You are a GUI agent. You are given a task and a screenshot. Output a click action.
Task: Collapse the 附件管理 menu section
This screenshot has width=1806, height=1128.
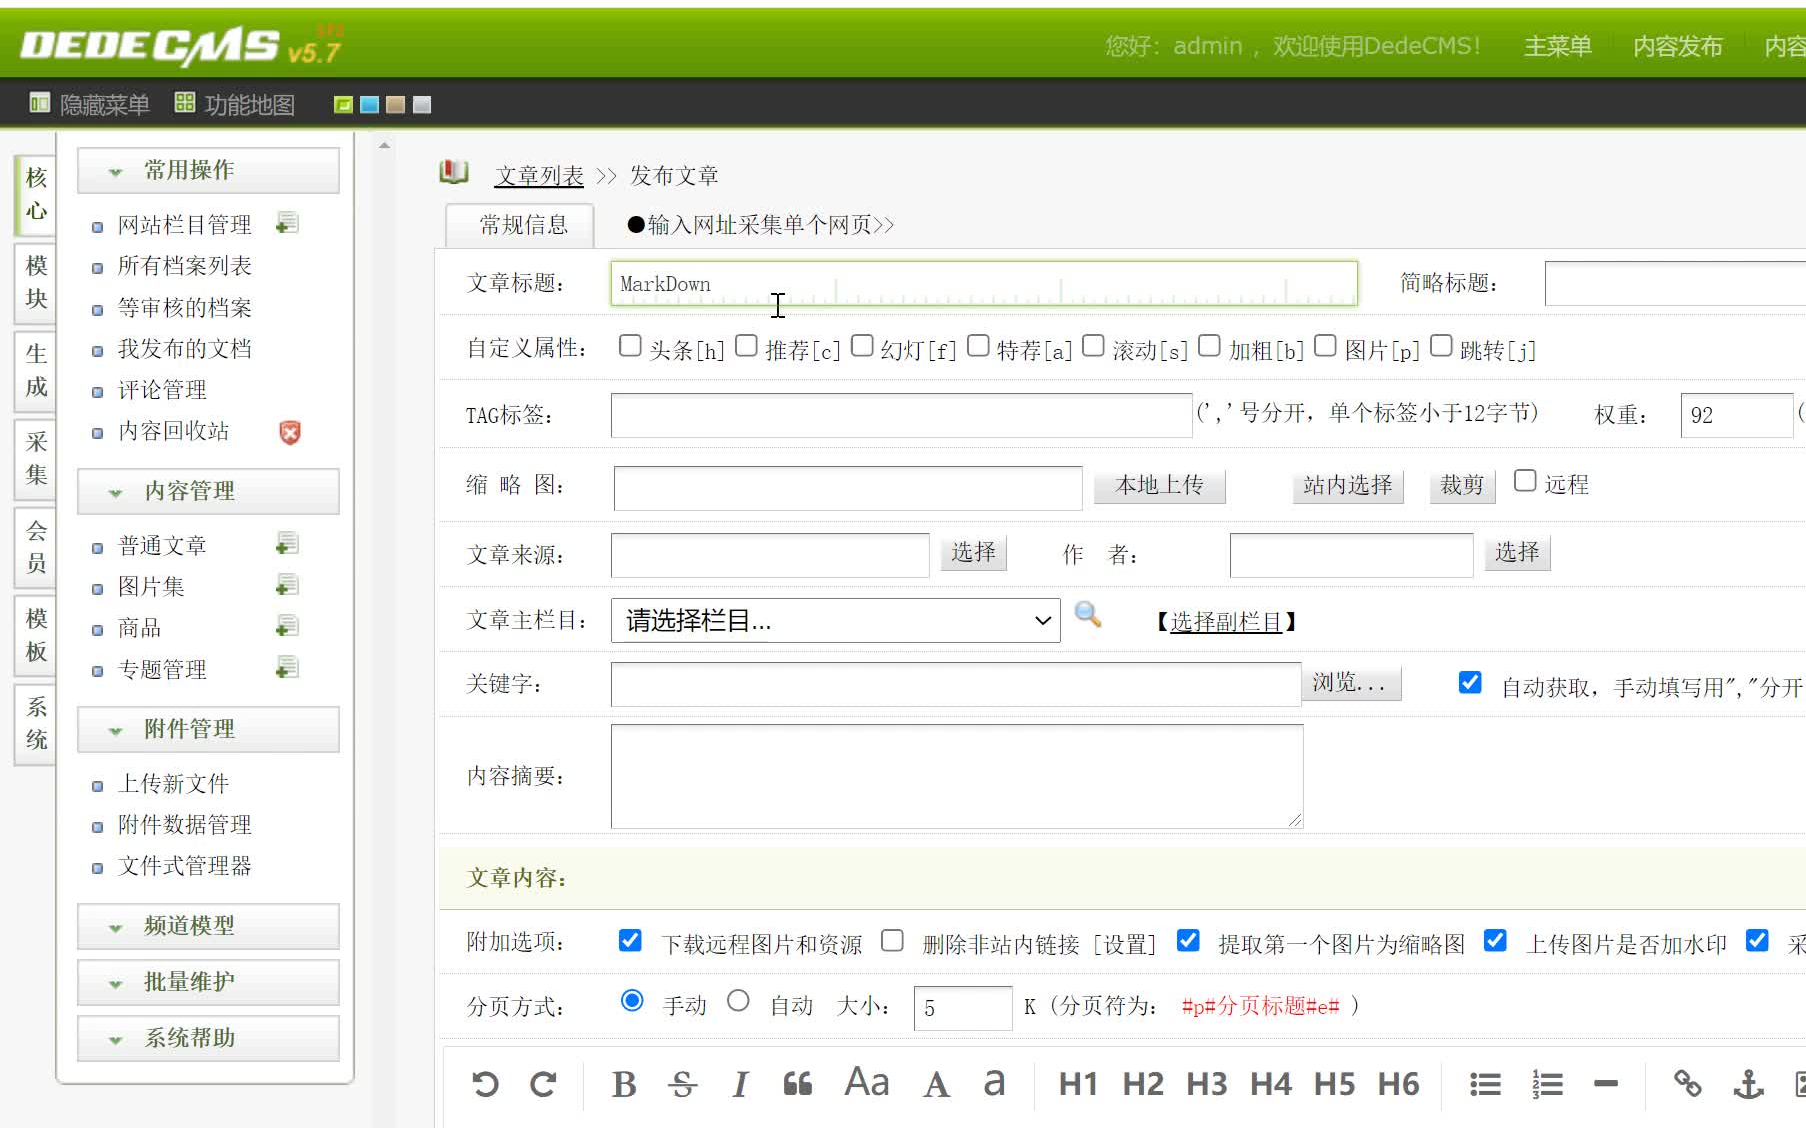[x=208, y=730]
